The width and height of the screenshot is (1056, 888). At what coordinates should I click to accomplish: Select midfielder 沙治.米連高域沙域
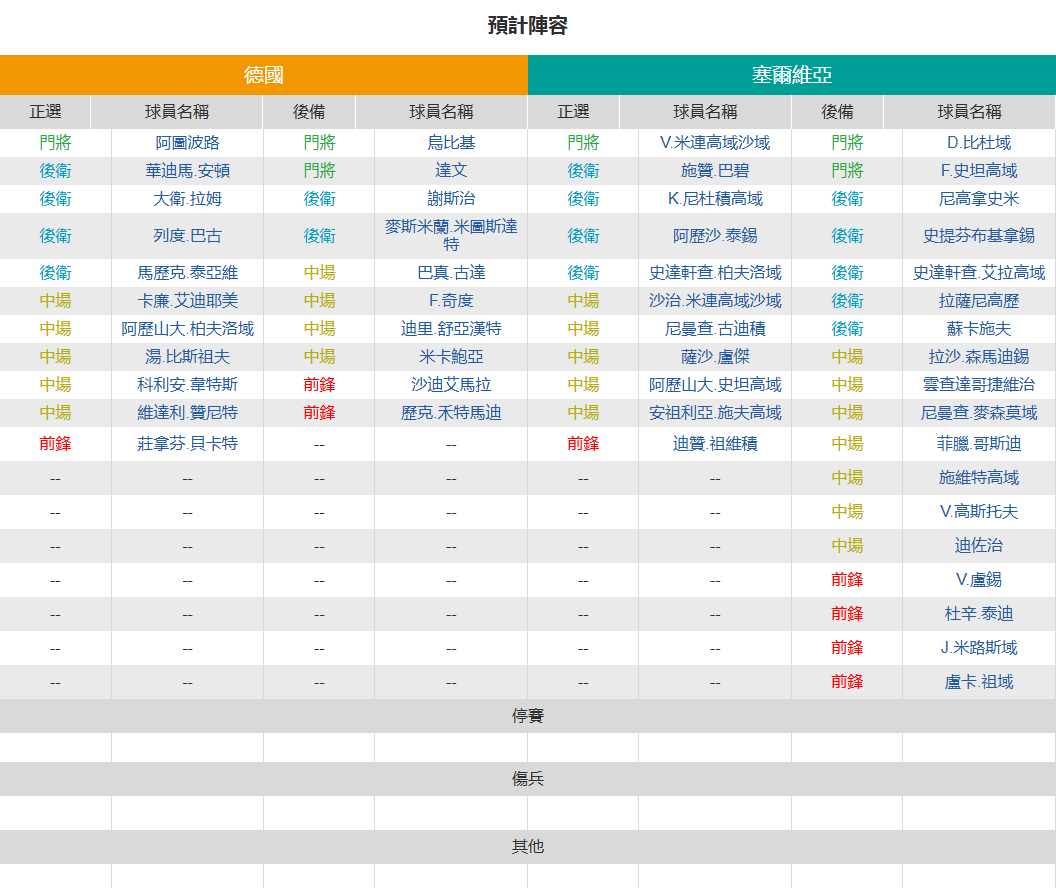pyautogui.click(x=715, y=301)
